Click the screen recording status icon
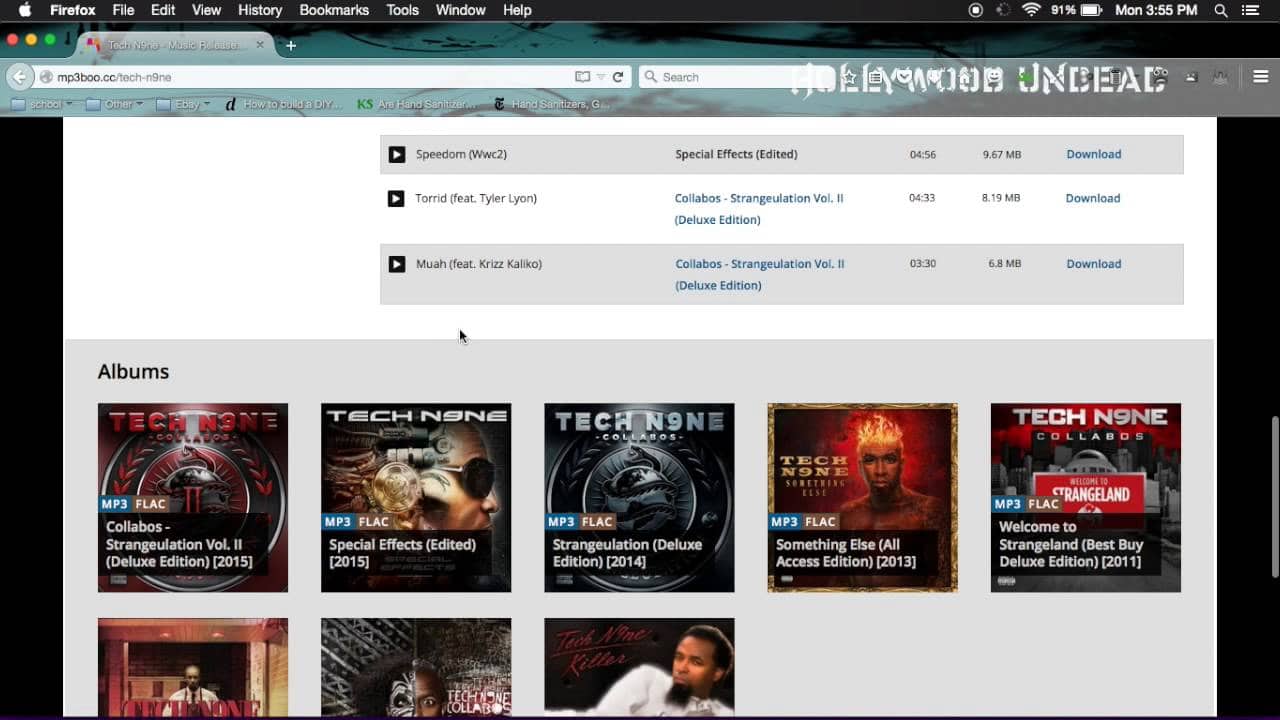 pyautogui.click(x=976, y=10)
